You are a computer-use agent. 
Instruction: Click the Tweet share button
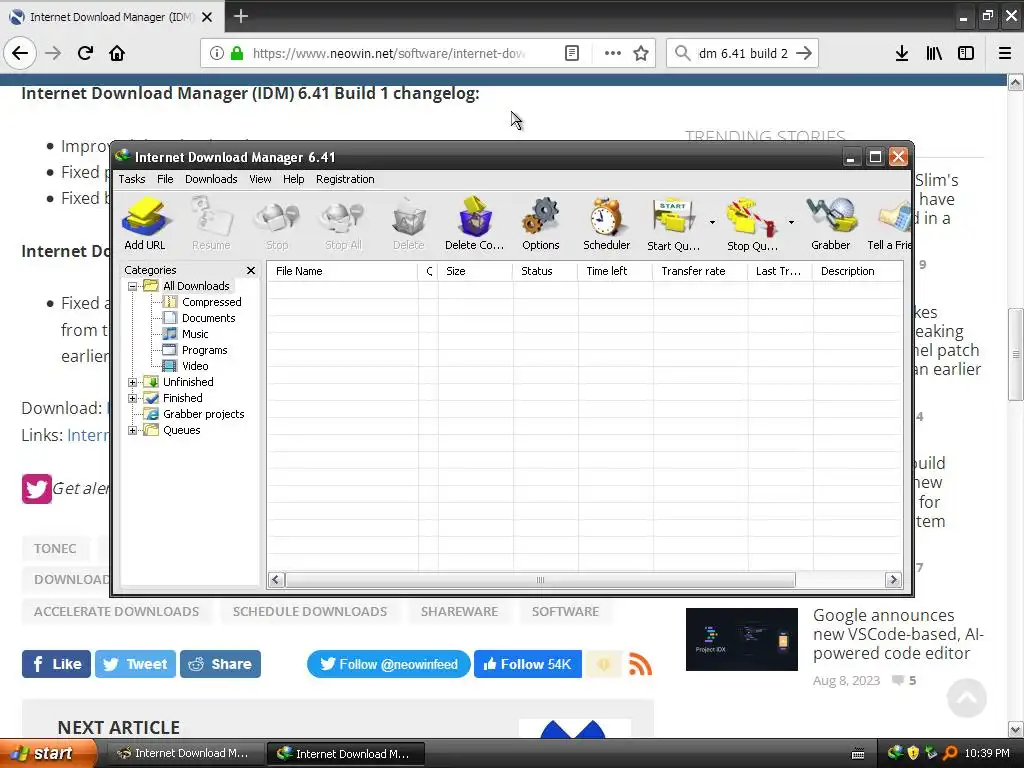[x=135, y=664]
